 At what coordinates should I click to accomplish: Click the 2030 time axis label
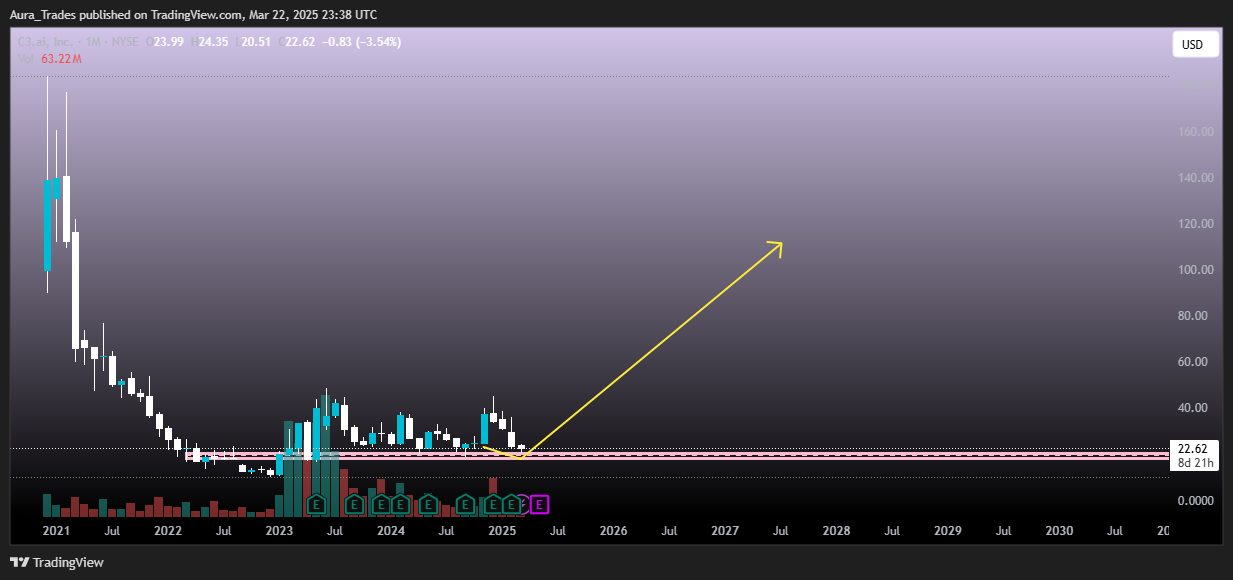click(x=1059, y=531)
